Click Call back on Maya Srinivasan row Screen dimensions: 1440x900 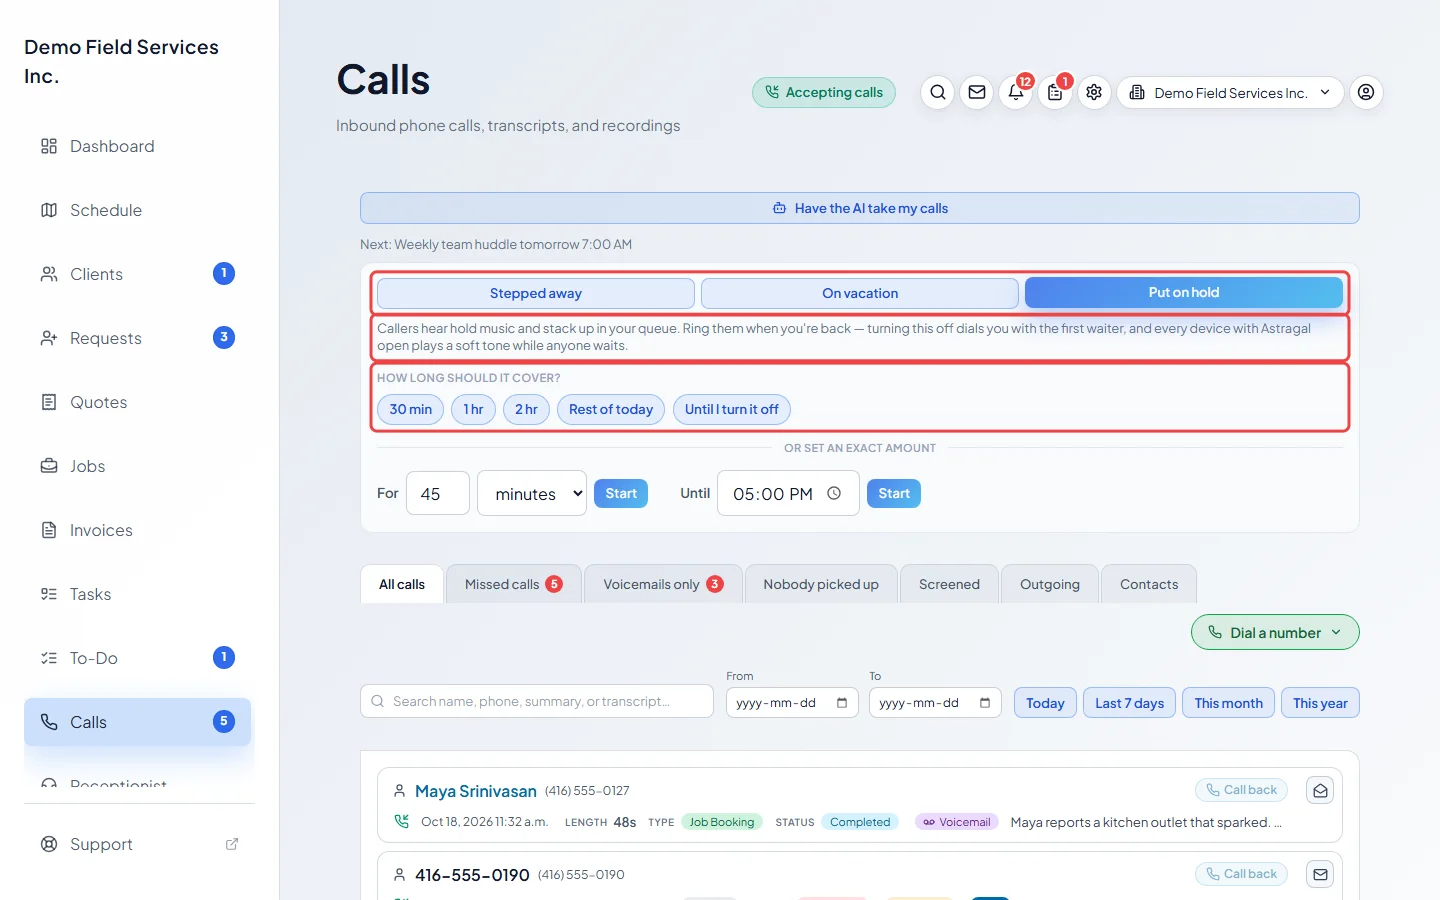point(1241,790)
